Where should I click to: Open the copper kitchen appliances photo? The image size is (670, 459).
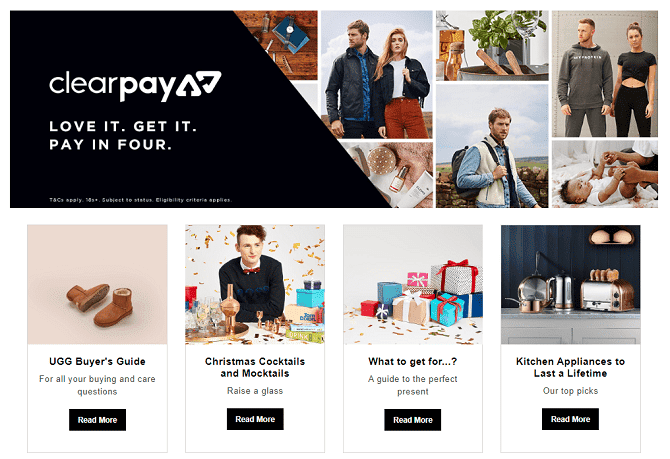pos(570,285)
